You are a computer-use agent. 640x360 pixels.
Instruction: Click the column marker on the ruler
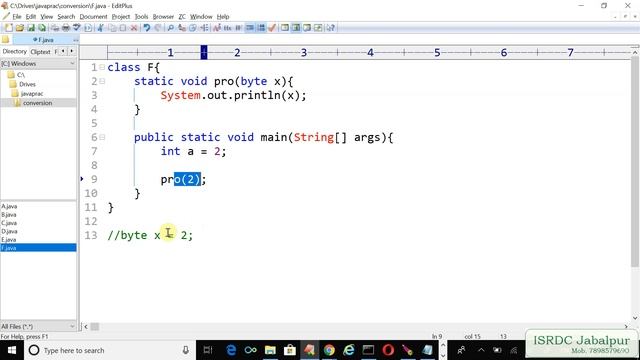[x=204, y=52]
